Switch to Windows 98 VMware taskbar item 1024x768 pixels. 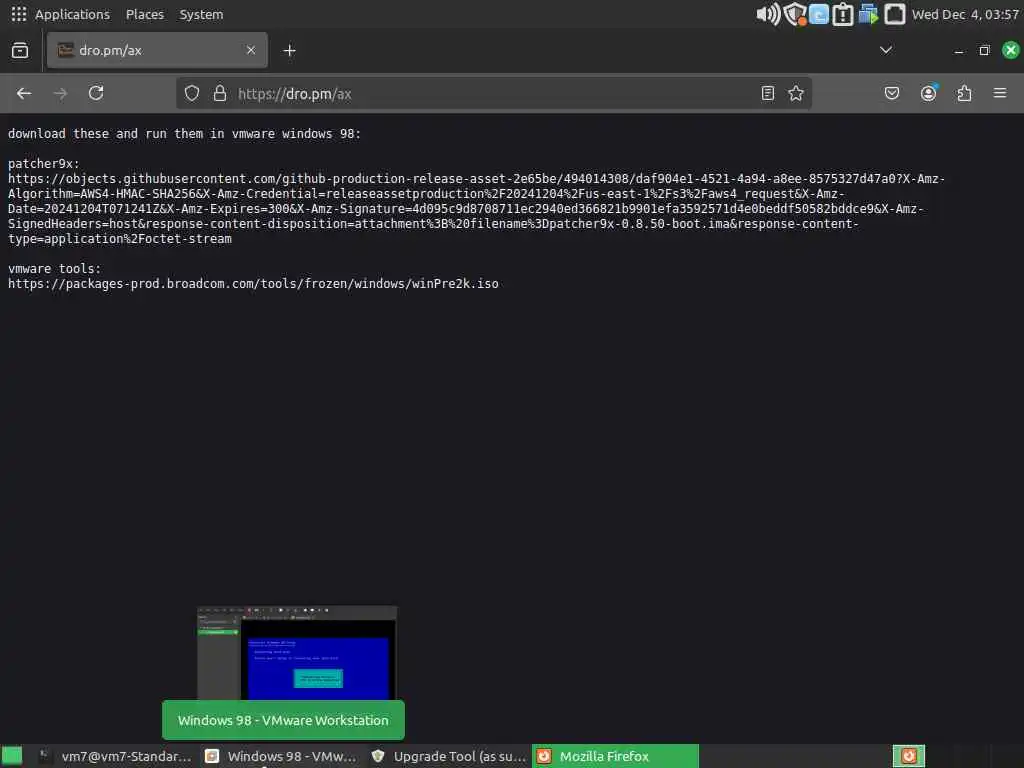(281, 756)
